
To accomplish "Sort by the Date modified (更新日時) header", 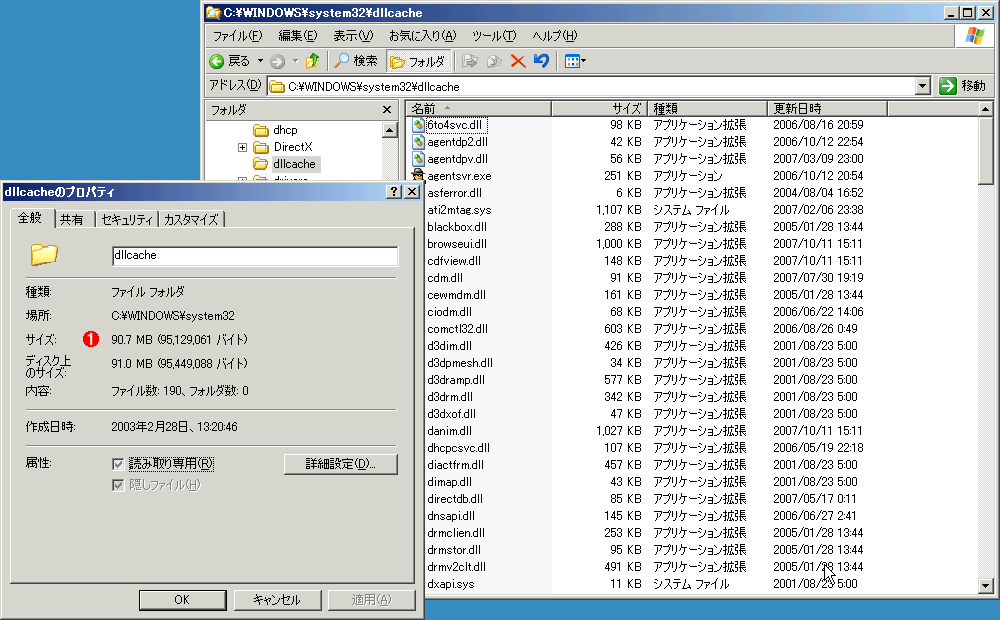I will pos(827,108).
